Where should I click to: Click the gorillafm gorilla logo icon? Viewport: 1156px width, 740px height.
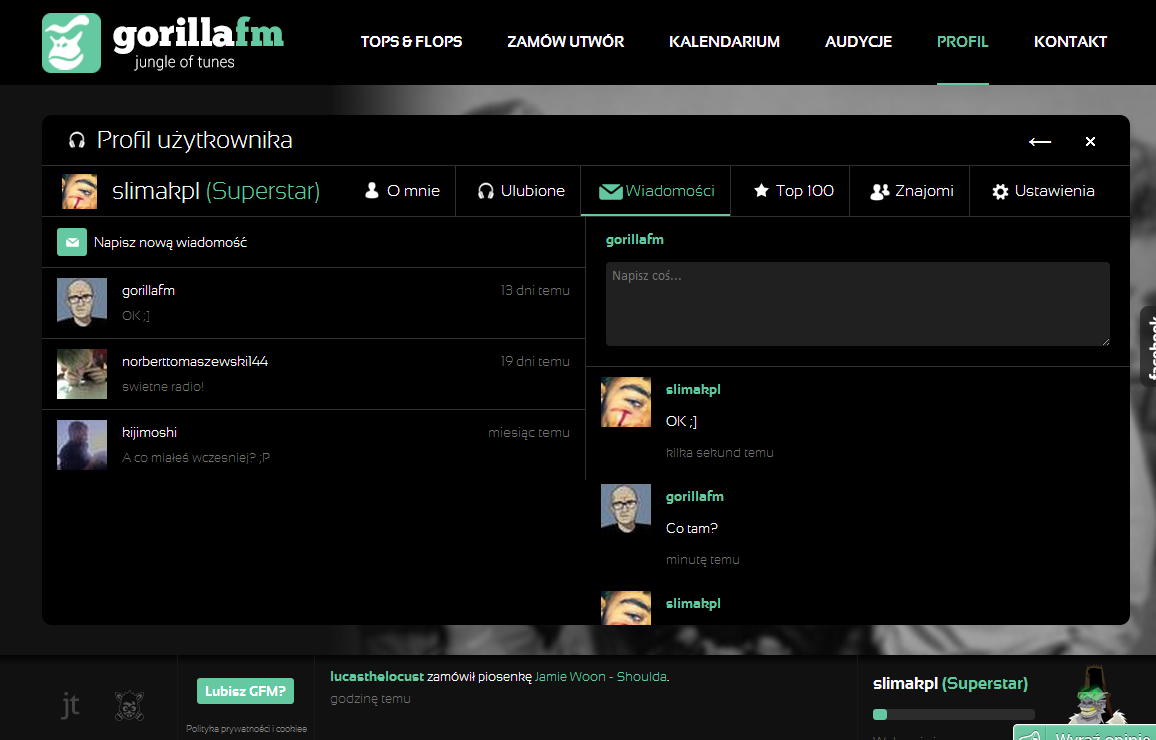click(x=72, y=43)
